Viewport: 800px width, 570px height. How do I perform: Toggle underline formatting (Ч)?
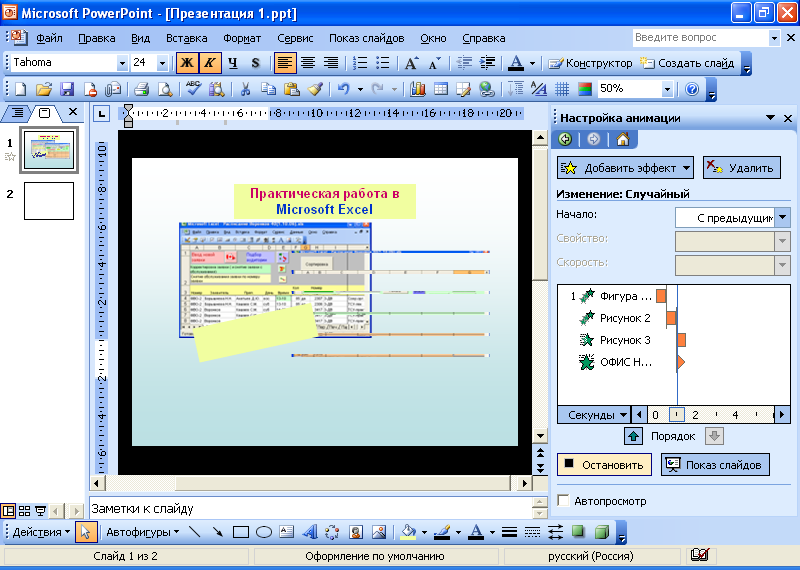pyautogui.click(x=233, y=63)
